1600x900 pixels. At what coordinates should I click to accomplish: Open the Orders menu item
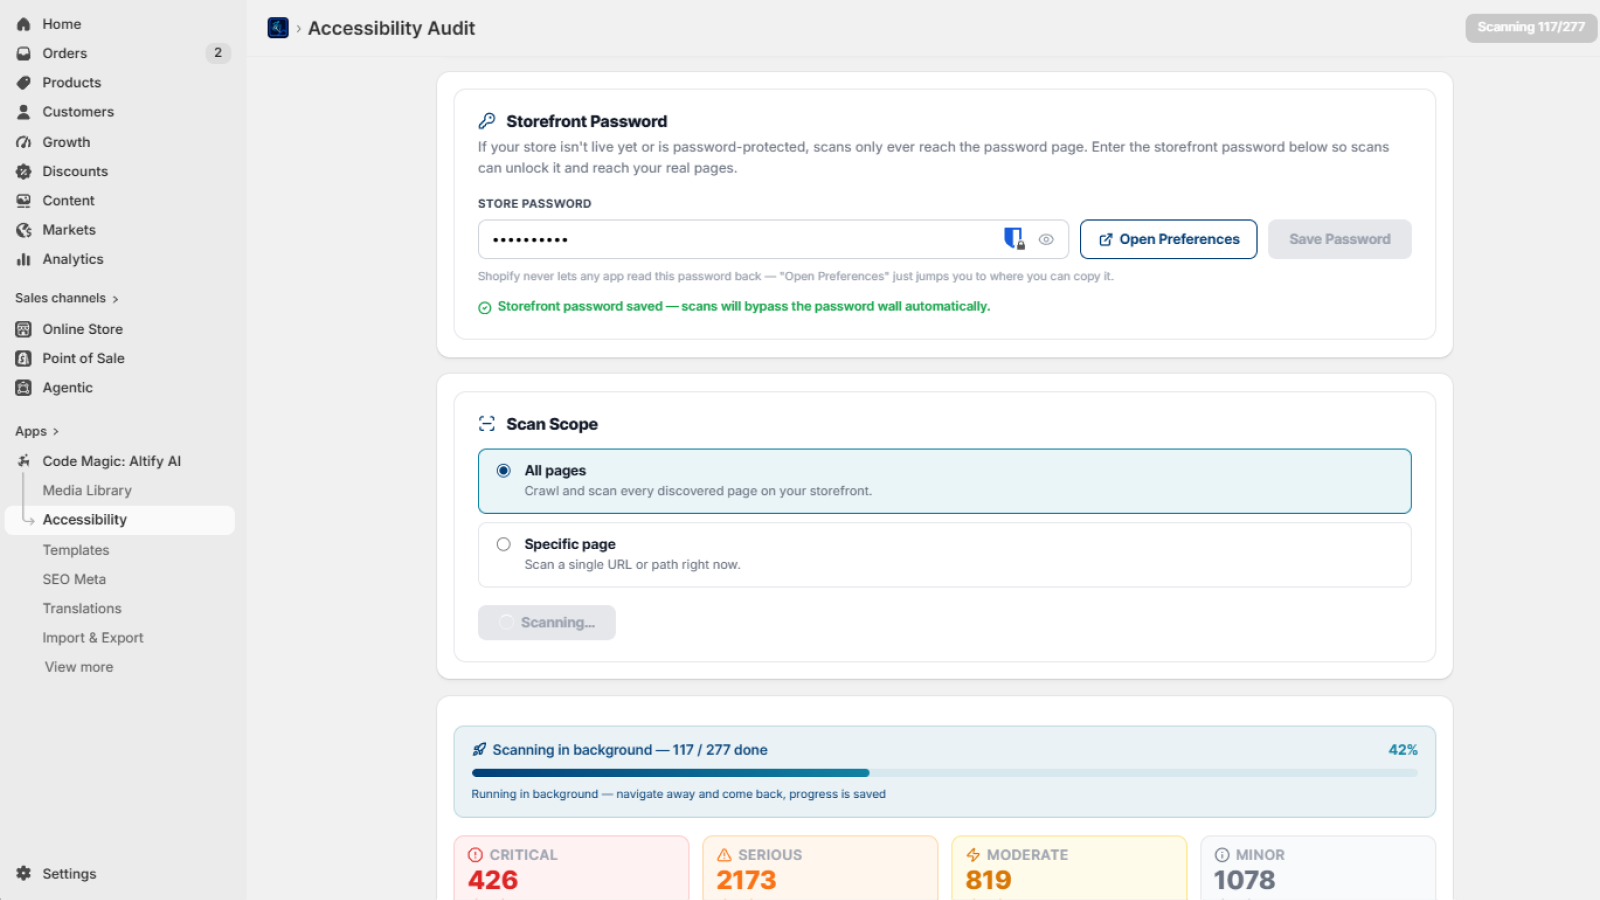coord(122,53)
